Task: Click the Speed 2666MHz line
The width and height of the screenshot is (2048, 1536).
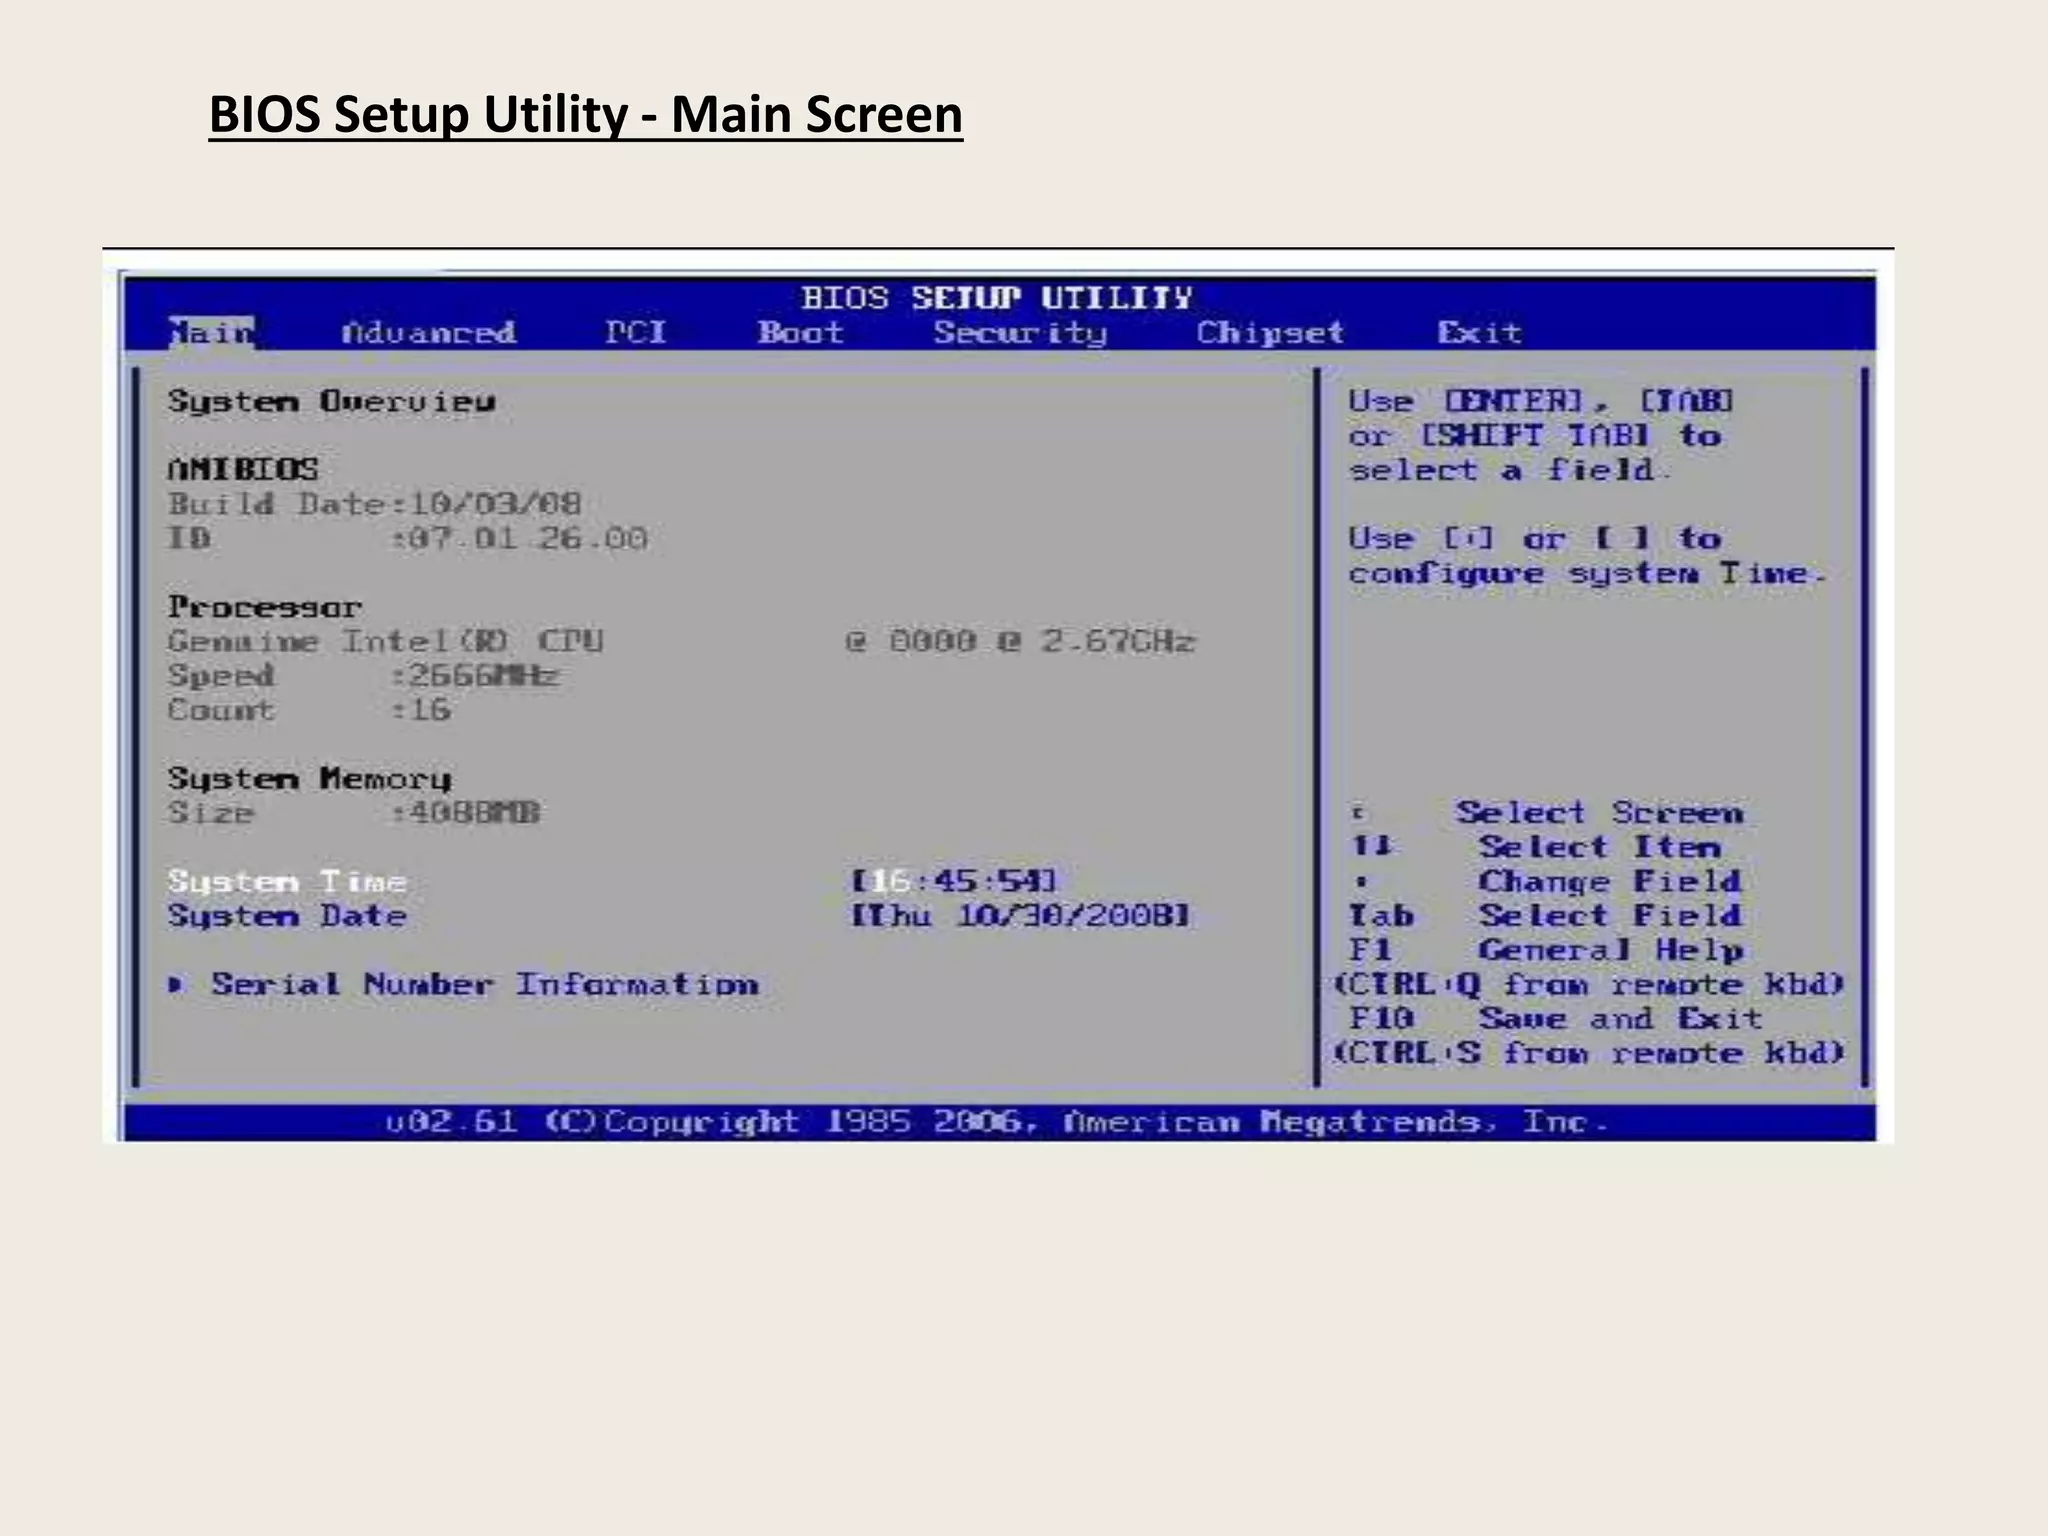Action: pos(363,676)
